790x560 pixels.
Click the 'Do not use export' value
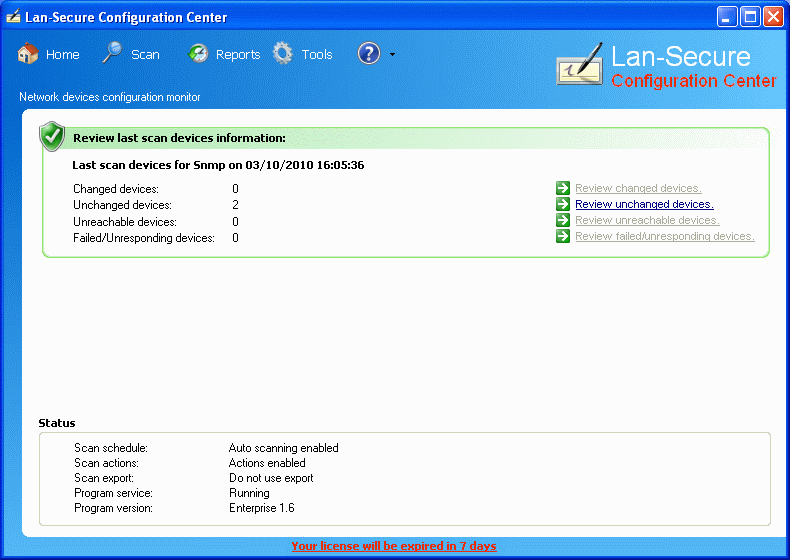pos(271,478)
